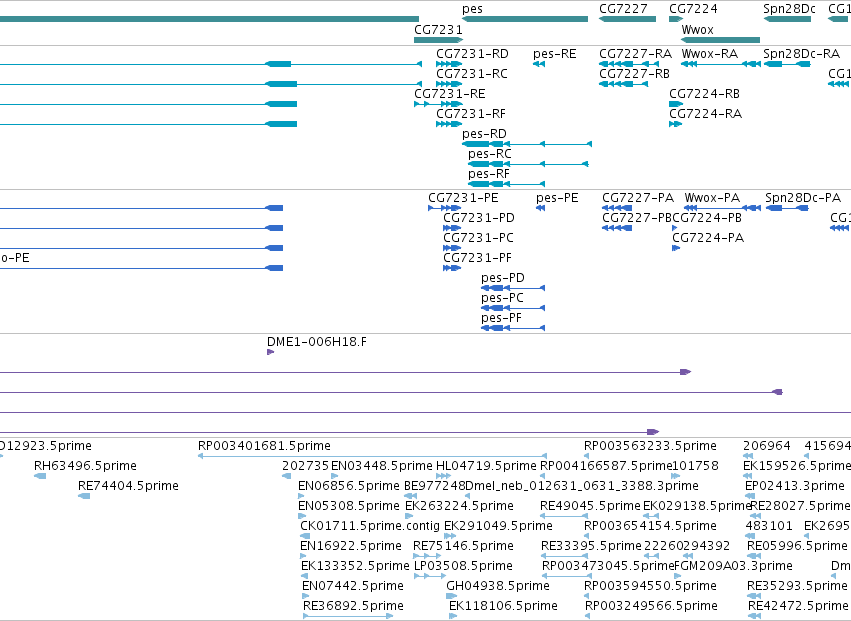
Task: Pick the Spn28Dc-PA protein label
Action: point(803,198)
